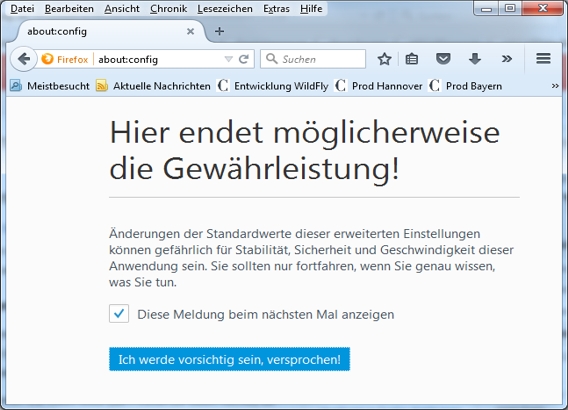Open the hamburger menu icon
The width and height of the screenshot is (568, 410).
pos(543,59)
